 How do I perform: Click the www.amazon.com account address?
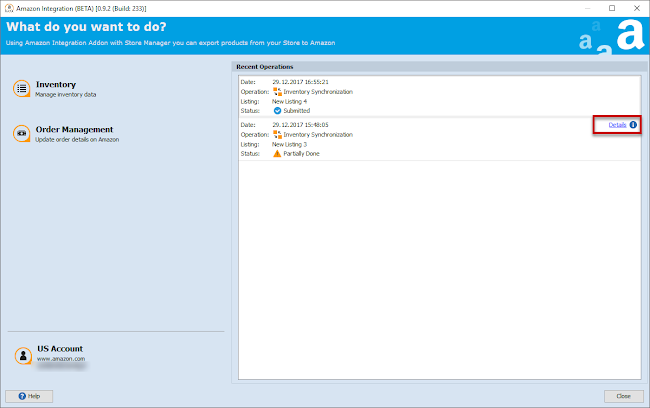tap(61, 359)
